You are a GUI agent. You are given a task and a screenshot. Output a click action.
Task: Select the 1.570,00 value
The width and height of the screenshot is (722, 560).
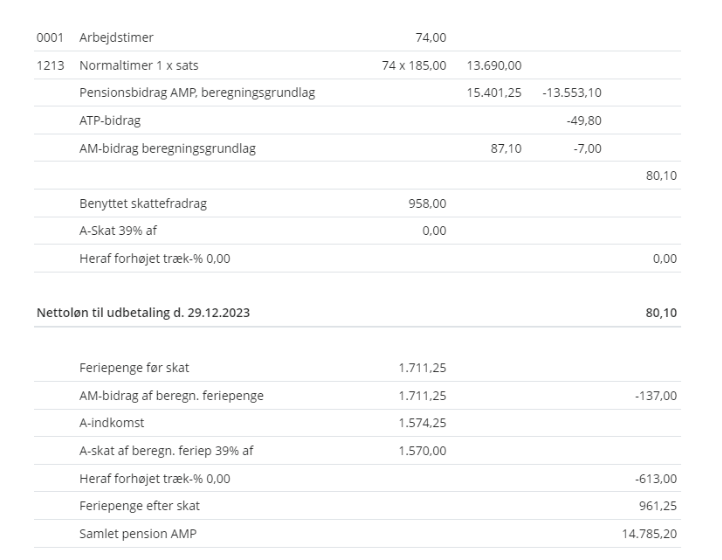click(422, 450)
